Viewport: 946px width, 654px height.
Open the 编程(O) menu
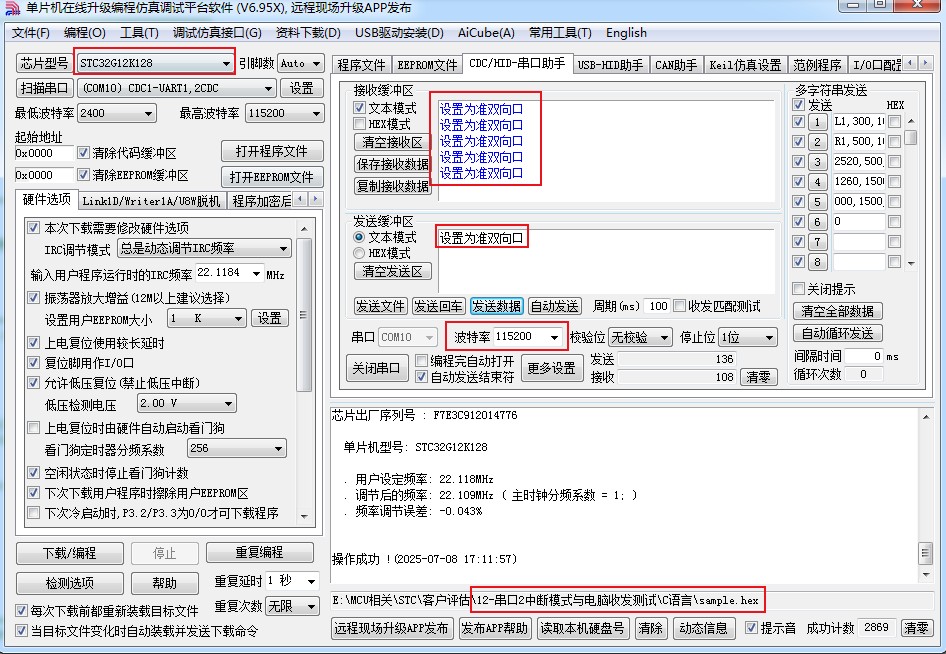[84, 33]
